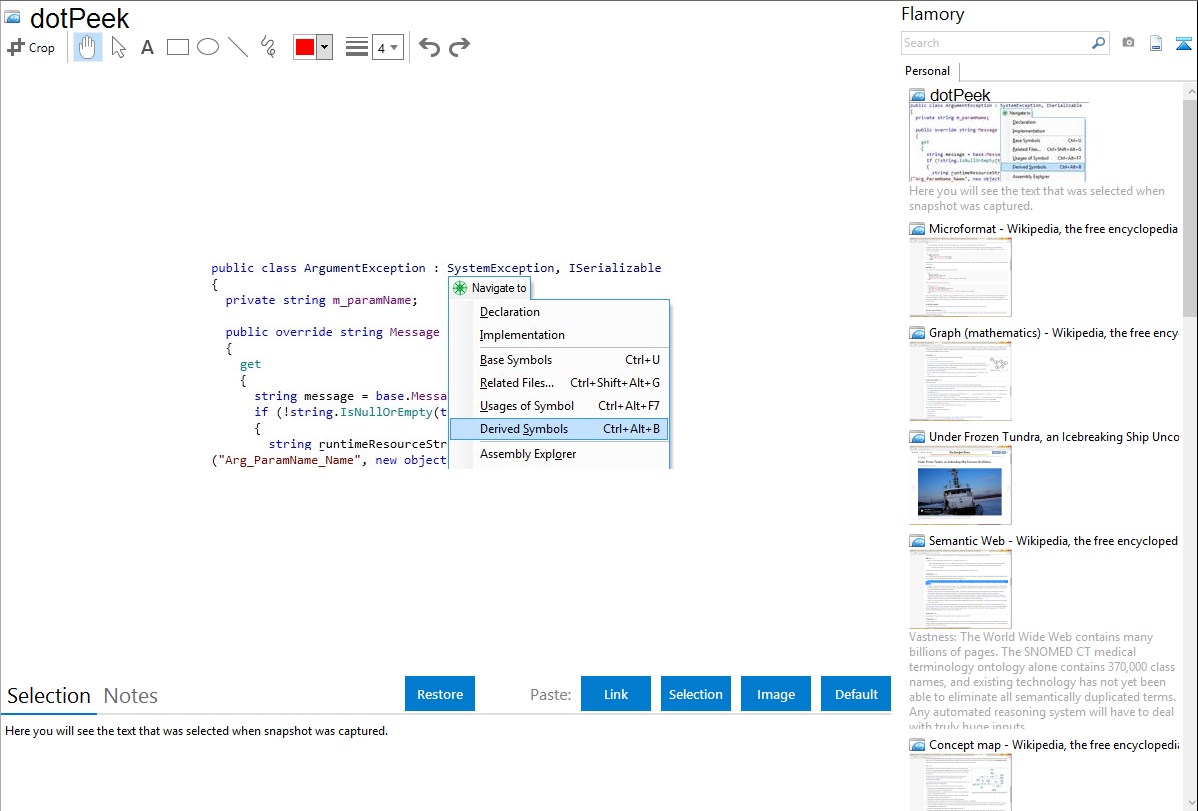
Task: Select the rectangle shape tool
Action: coord(177,47)
